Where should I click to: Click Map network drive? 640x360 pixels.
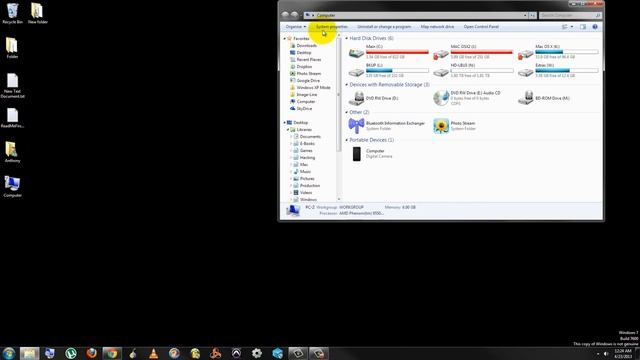(437, 27)
